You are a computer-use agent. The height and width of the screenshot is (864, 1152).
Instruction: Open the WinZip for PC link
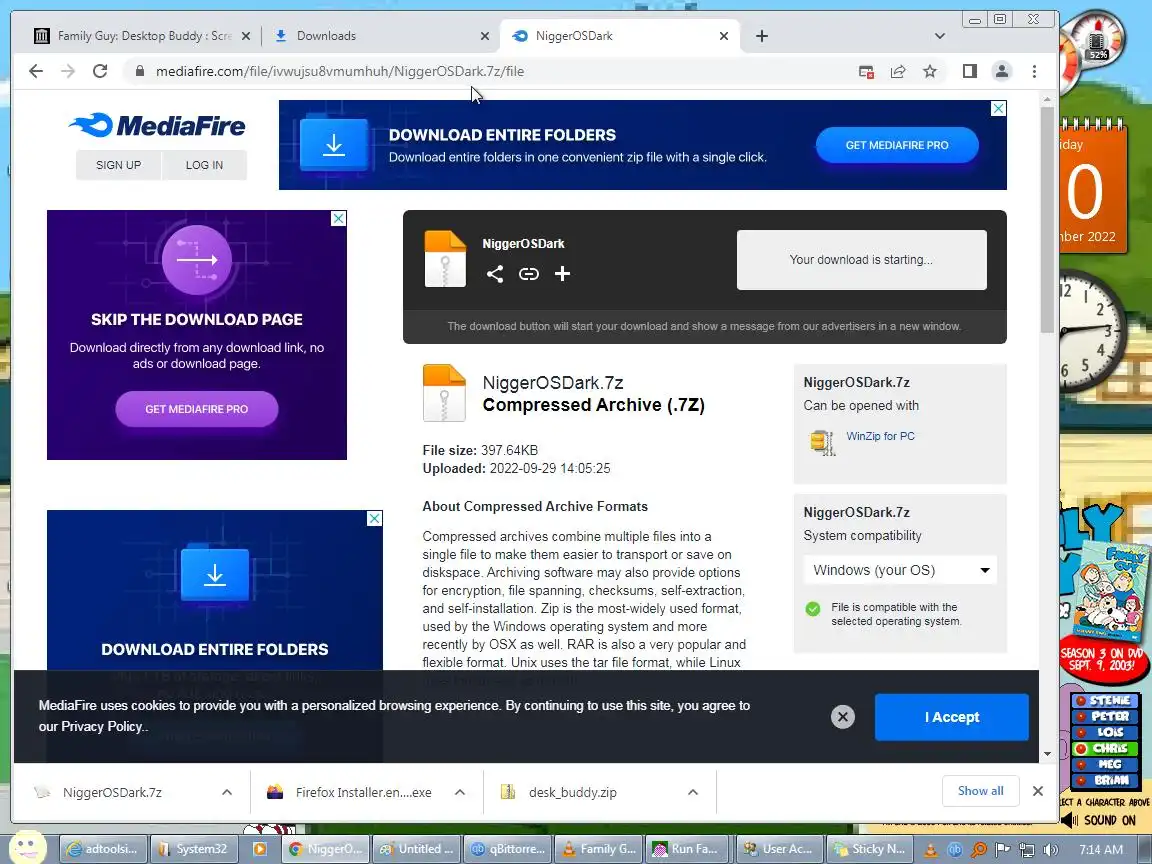point(880,436)
